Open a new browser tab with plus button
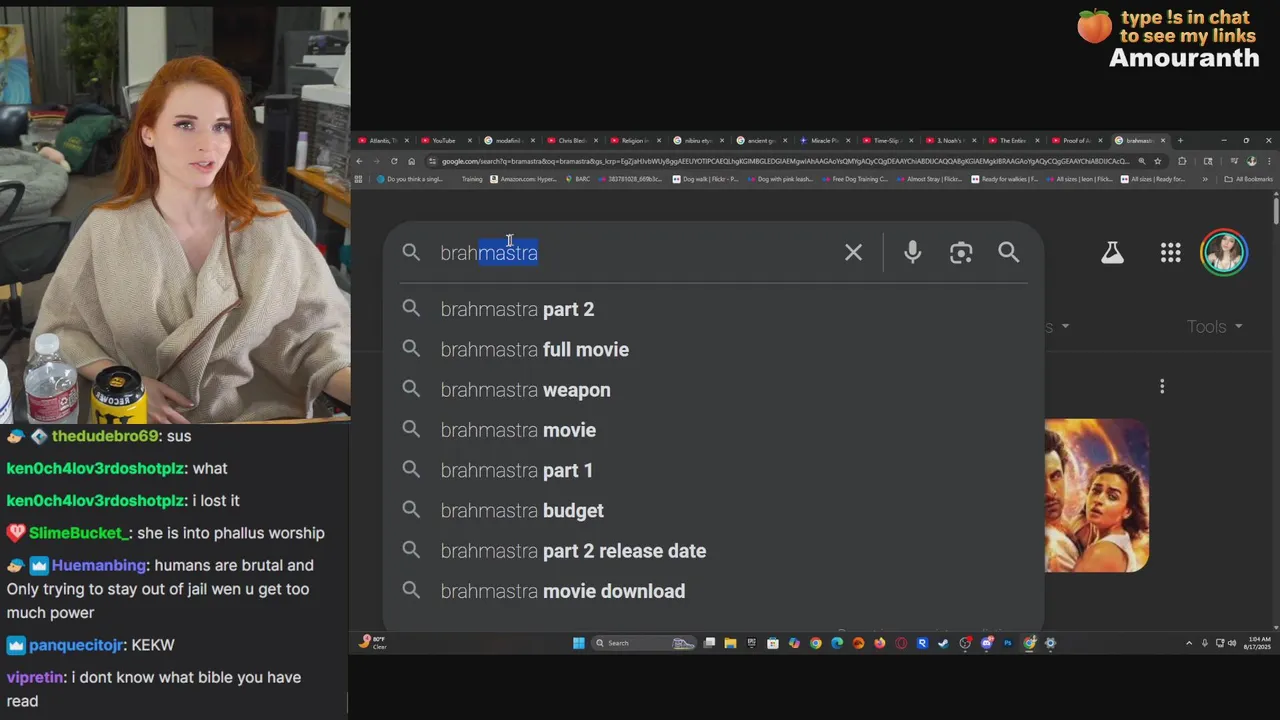 tap(1180, 141)
